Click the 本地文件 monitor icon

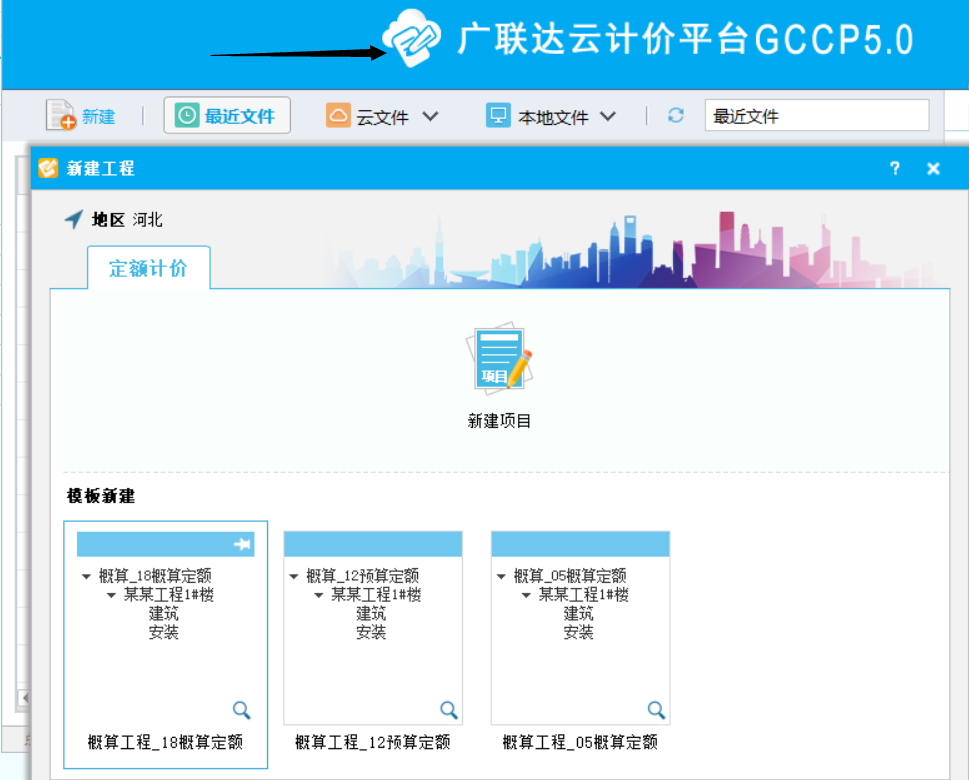[x=497, y=116]
